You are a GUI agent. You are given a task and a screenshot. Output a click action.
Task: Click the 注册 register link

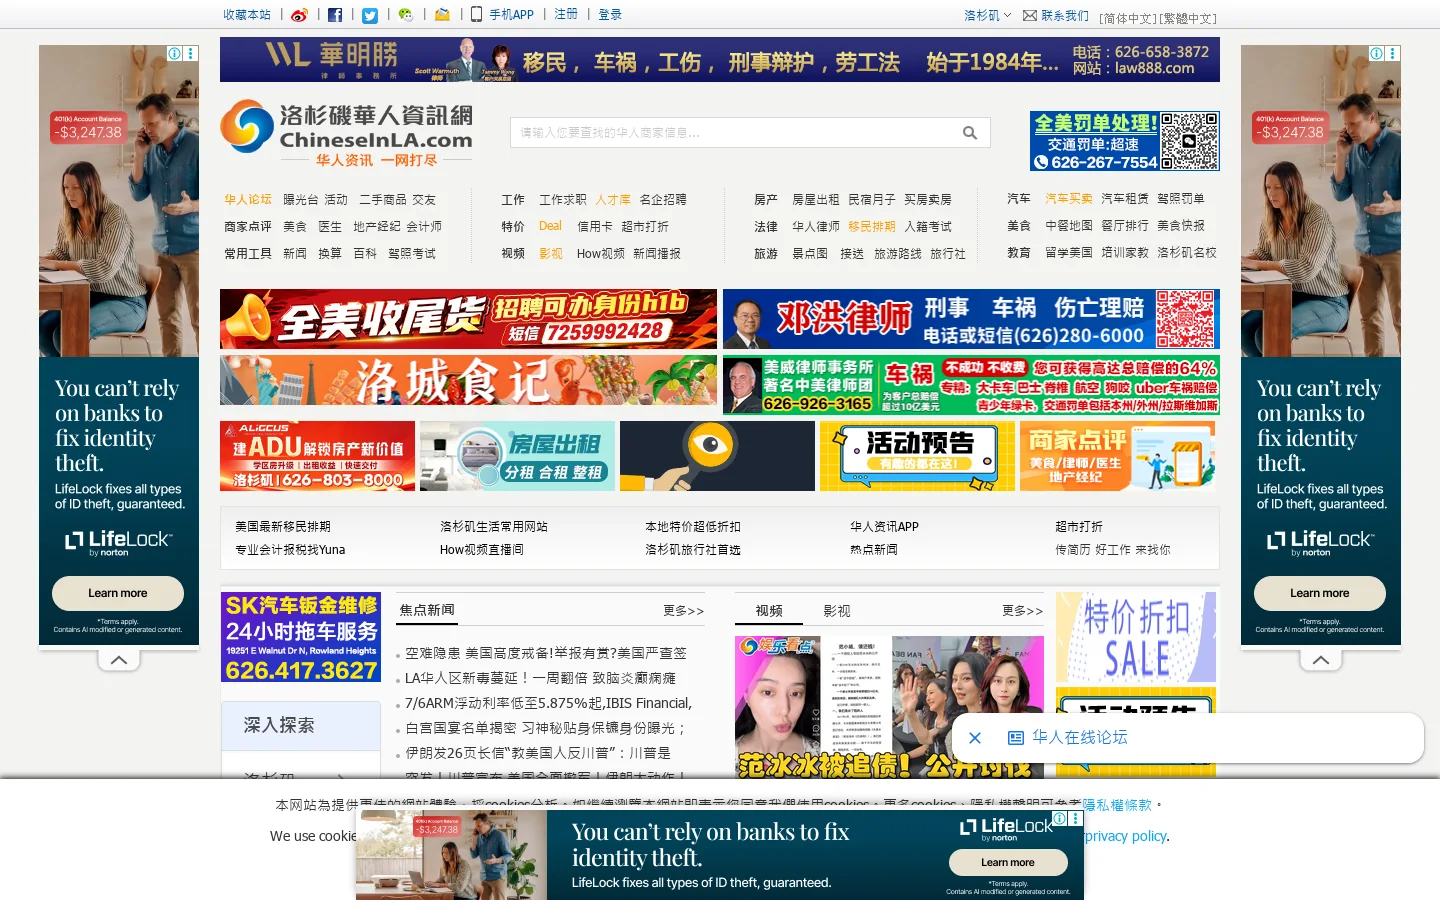pyautogui.click(x=566, y=15)
